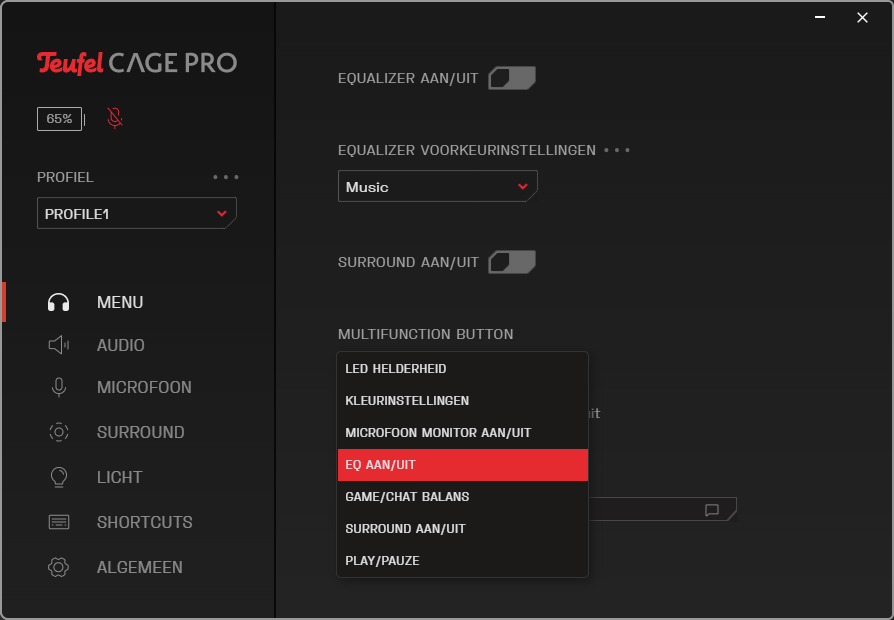Select the highlighted EQ AAN/UIT option

(462, 465)
